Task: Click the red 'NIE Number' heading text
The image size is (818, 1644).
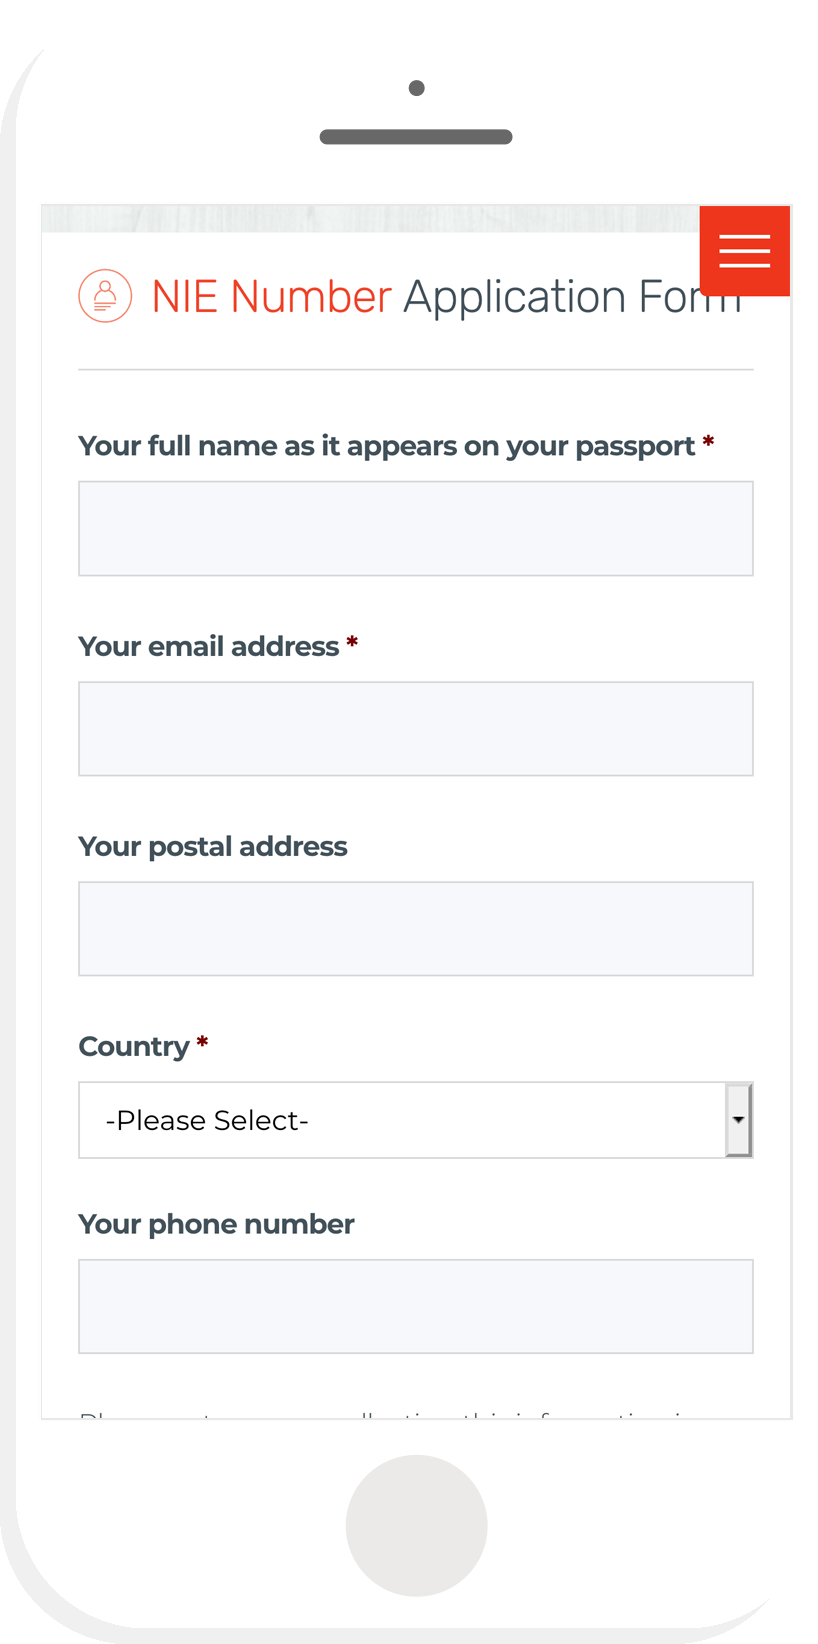Action: [271, 297]
